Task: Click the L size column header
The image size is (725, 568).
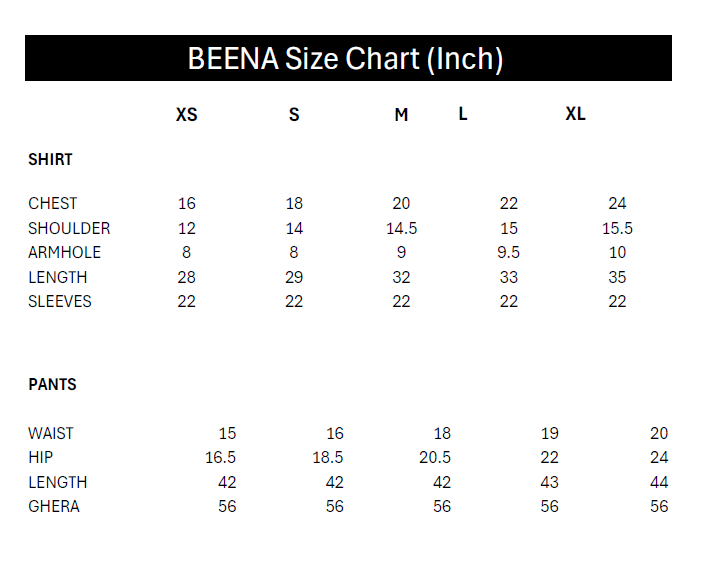Action: tap(463, 114)
